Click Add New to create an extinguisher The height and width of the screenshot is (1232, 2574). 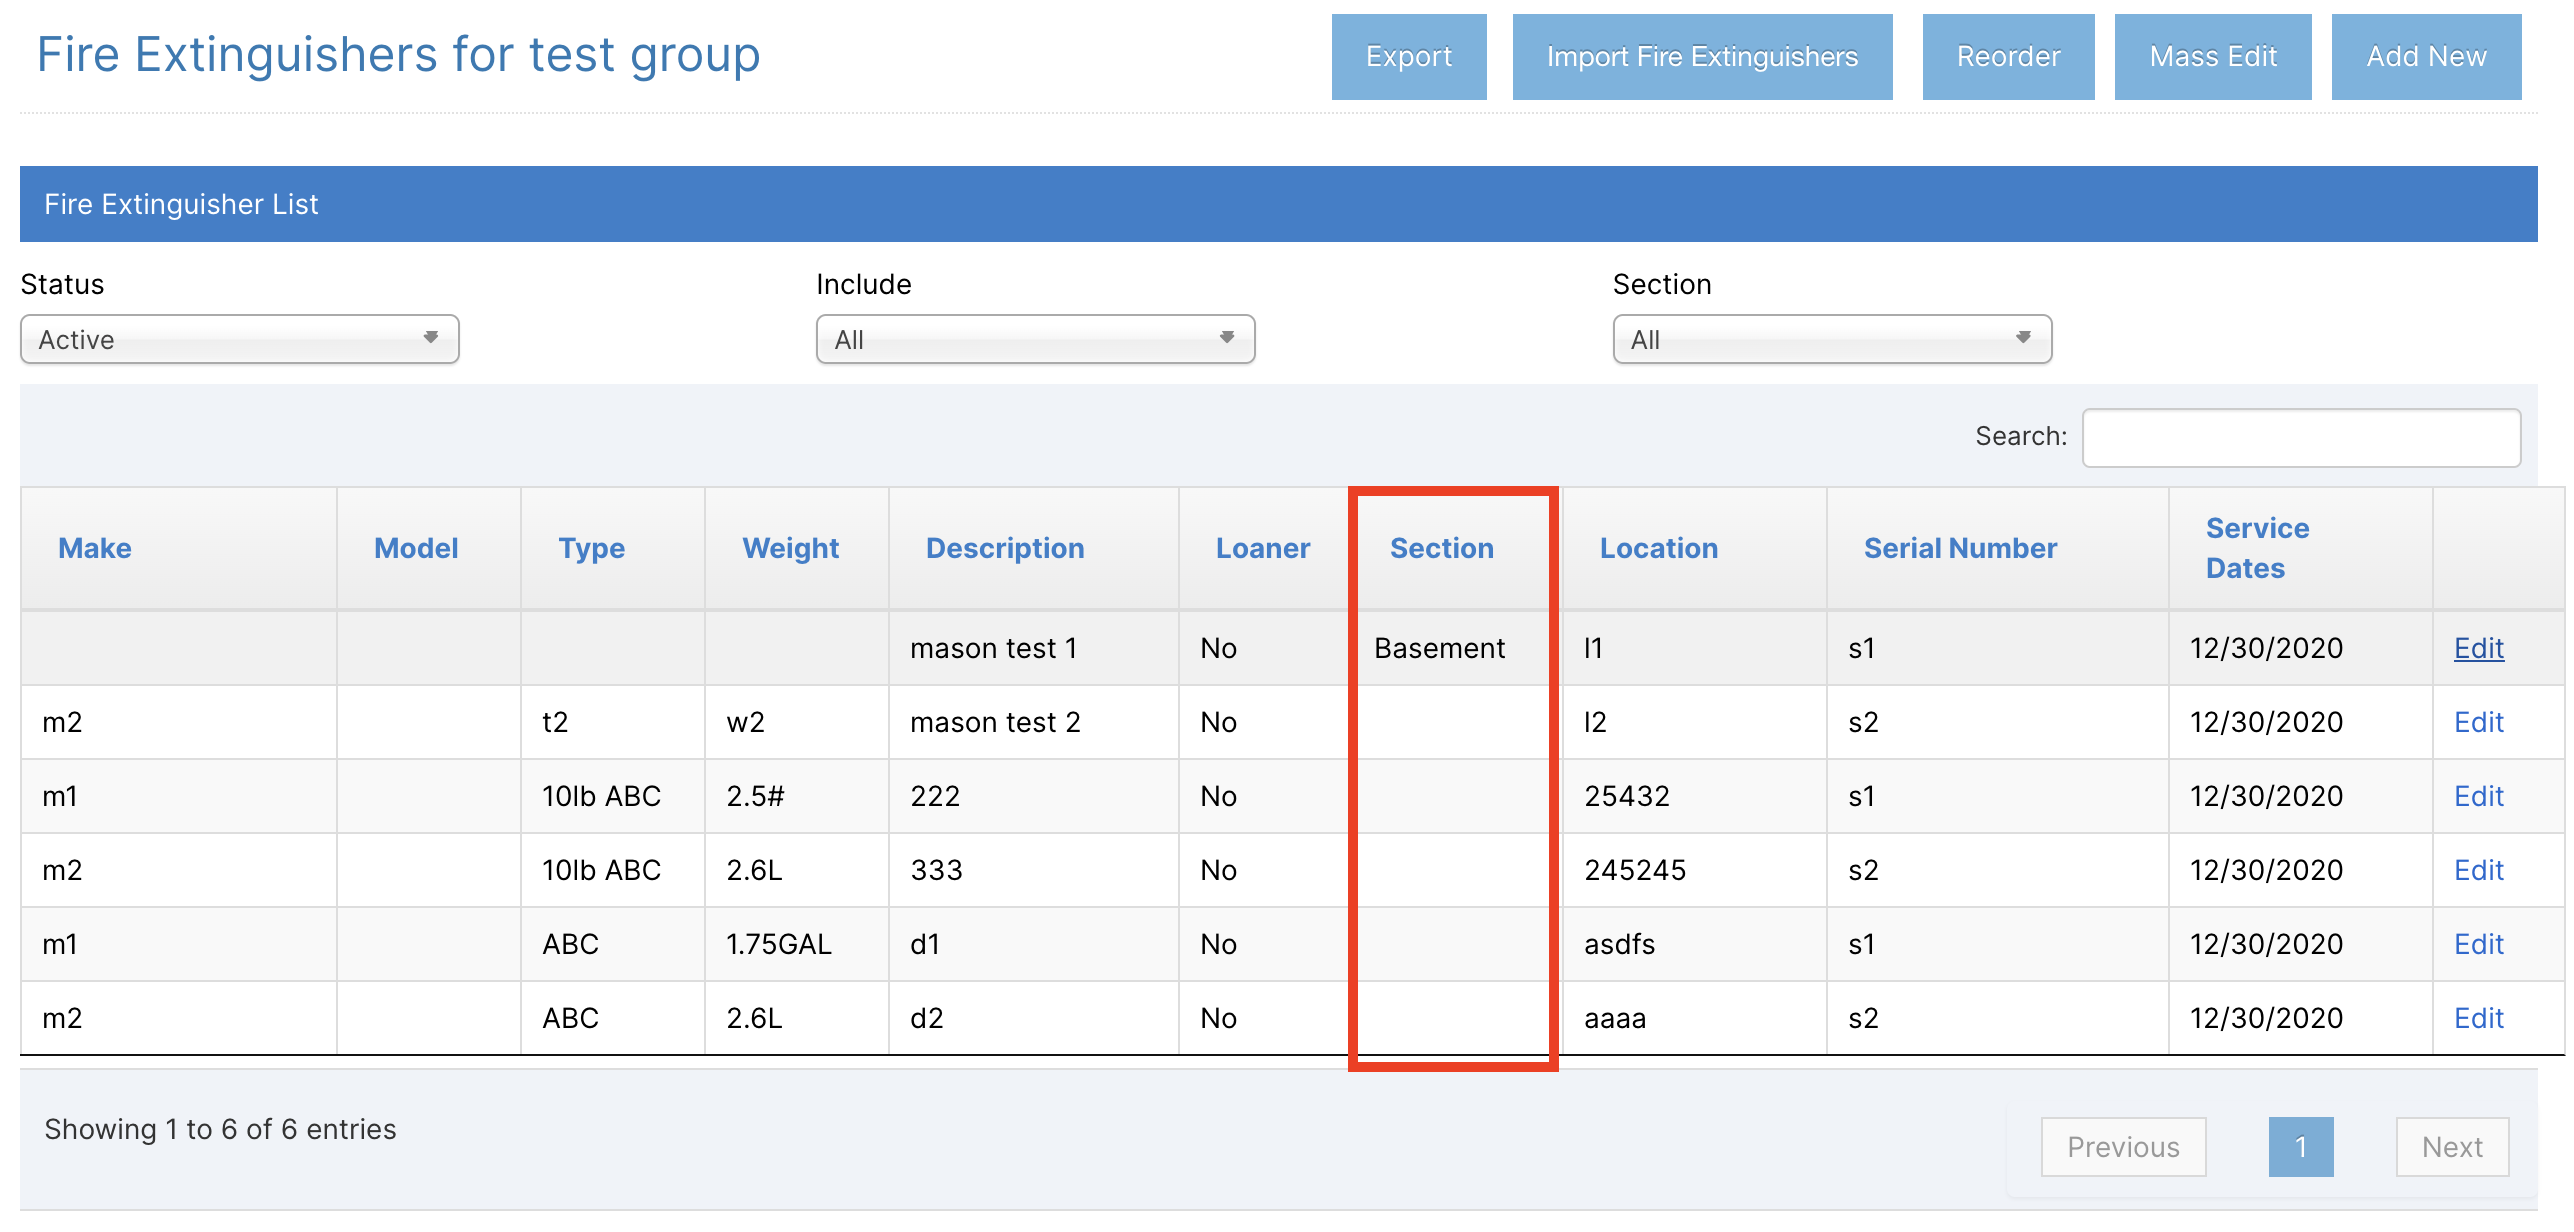click(x=2427, y=57)
